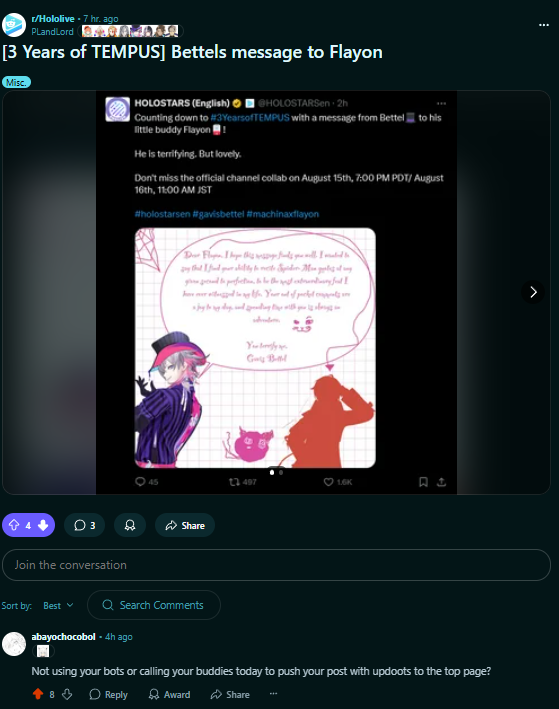Downvote the TEMPUS post
The width and height of the screenshot is (559, 709).
pyautogui.click(x=43, y=525)
